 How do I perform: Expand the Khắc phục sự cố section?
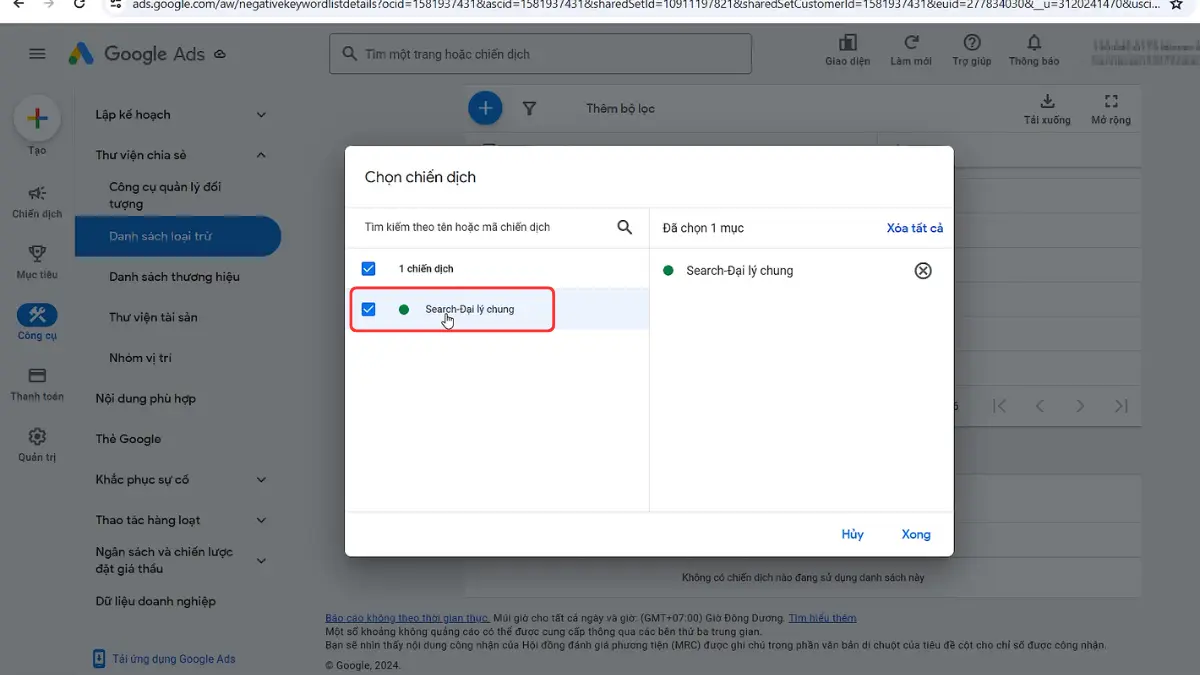point(261,480)
